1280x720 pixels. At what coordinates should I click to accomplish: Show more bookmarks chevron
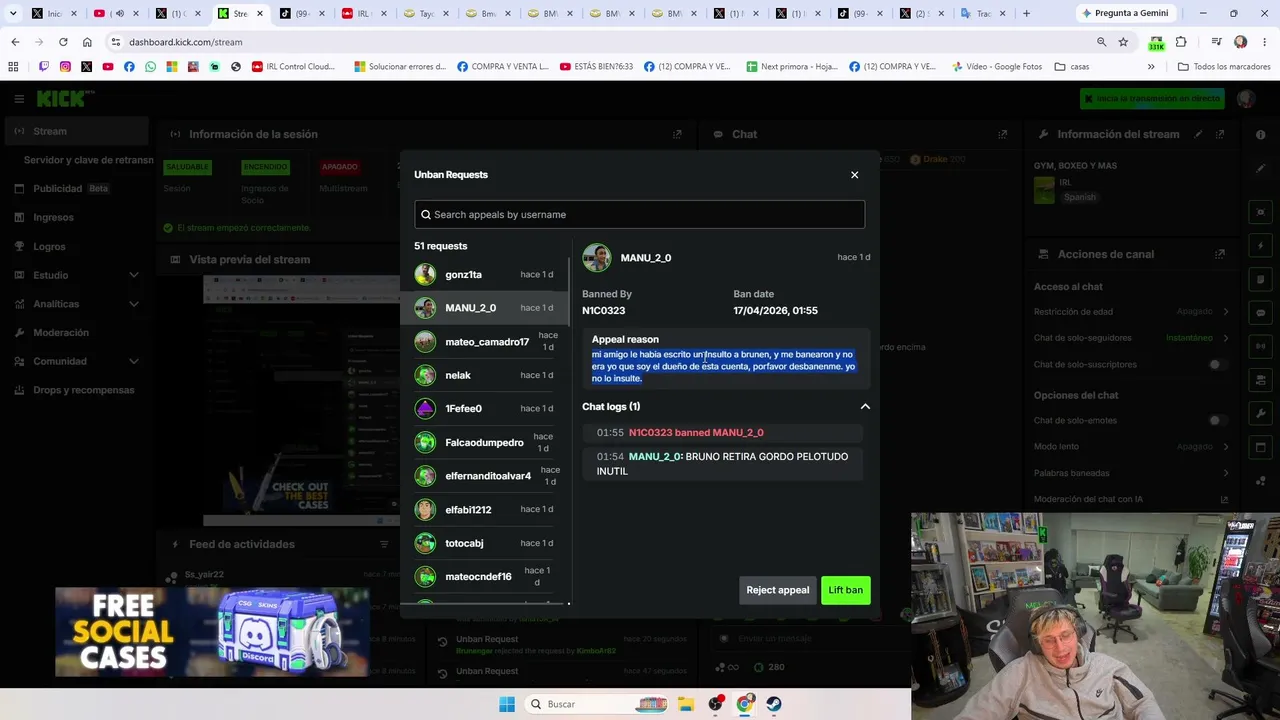[x=1151, y=67]
